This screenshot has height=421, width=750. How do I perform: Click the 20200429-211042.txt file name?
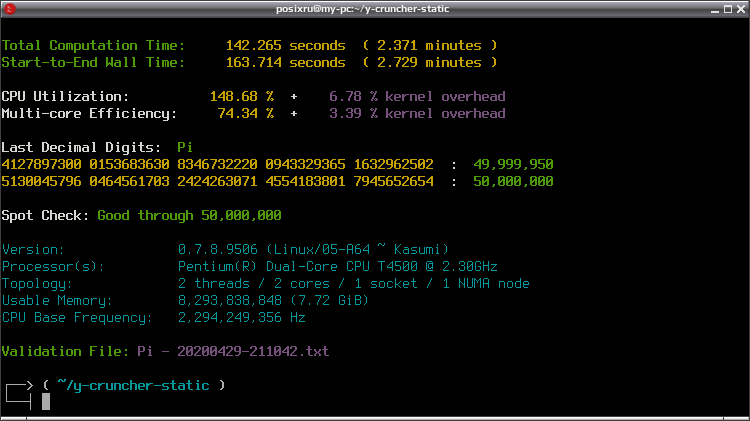click(253, 352)
